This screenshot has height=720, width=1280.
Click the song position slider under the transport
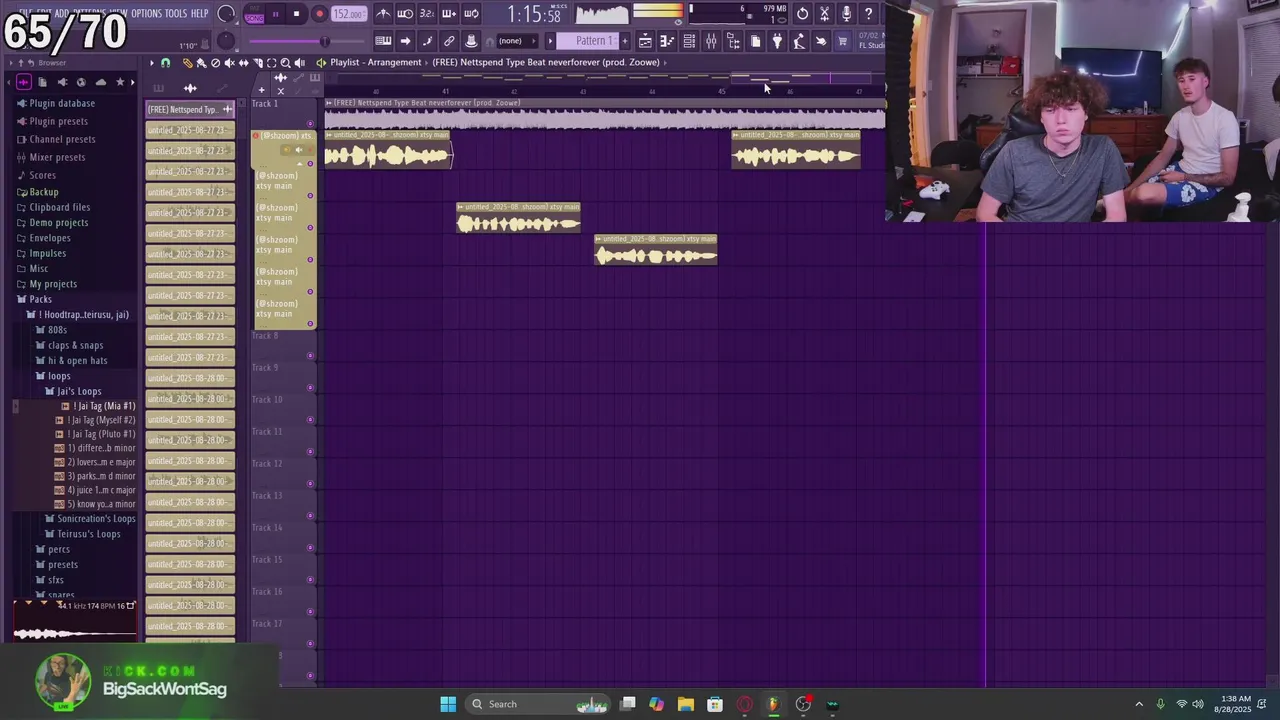point(305,41)
